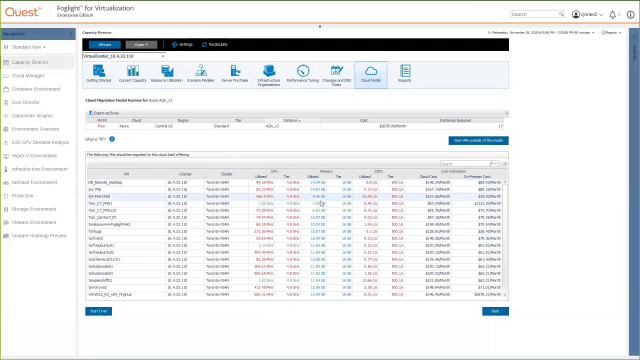Click the 'What is fit?' info icon

coord(112,139)
